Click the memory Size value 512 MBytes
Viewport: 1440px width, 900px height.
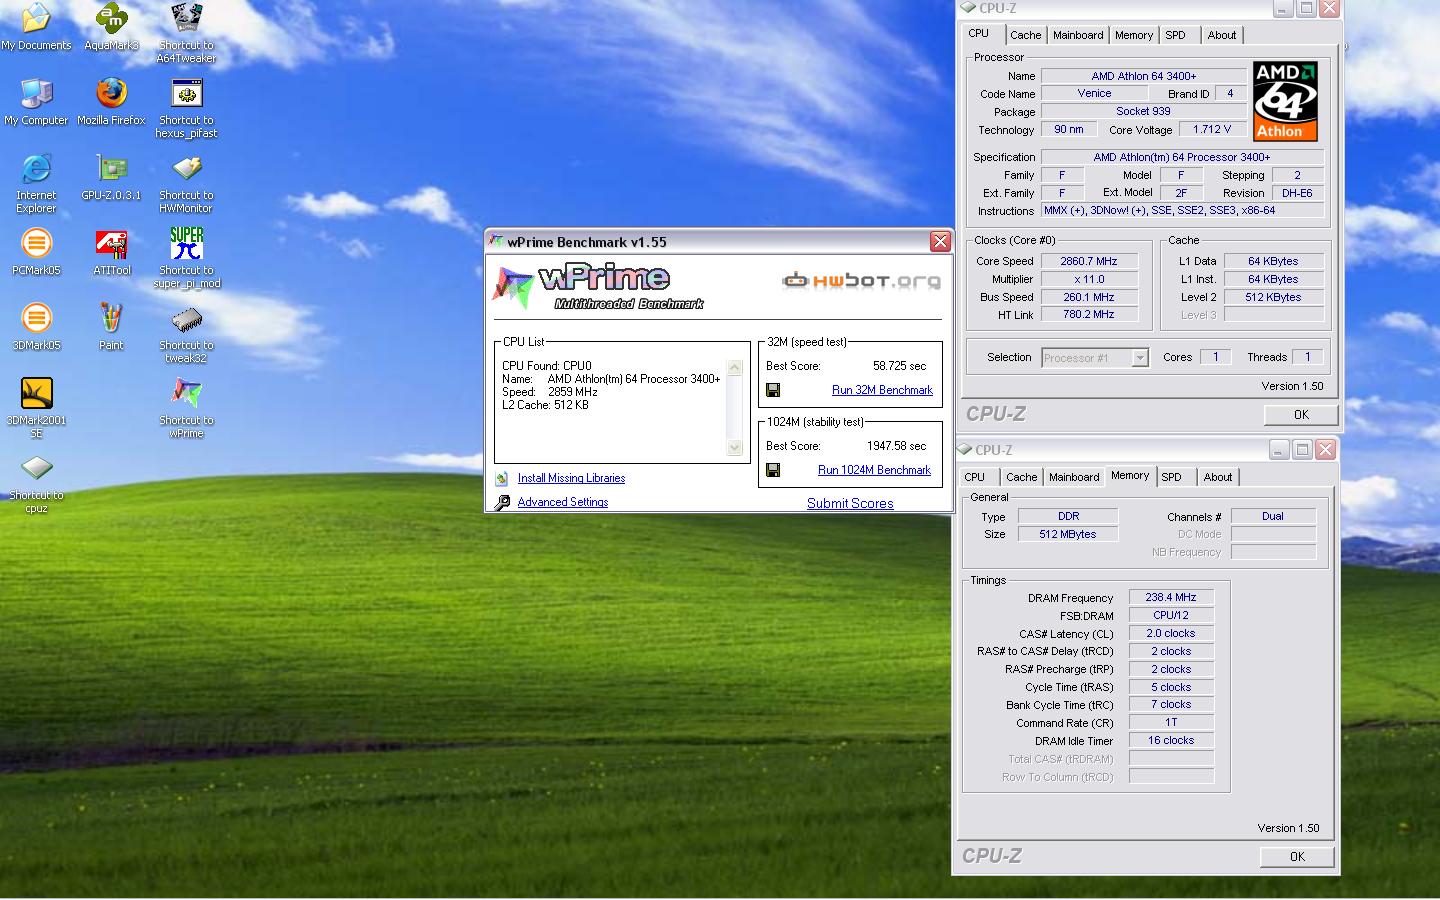click(x=1068, y=534)
